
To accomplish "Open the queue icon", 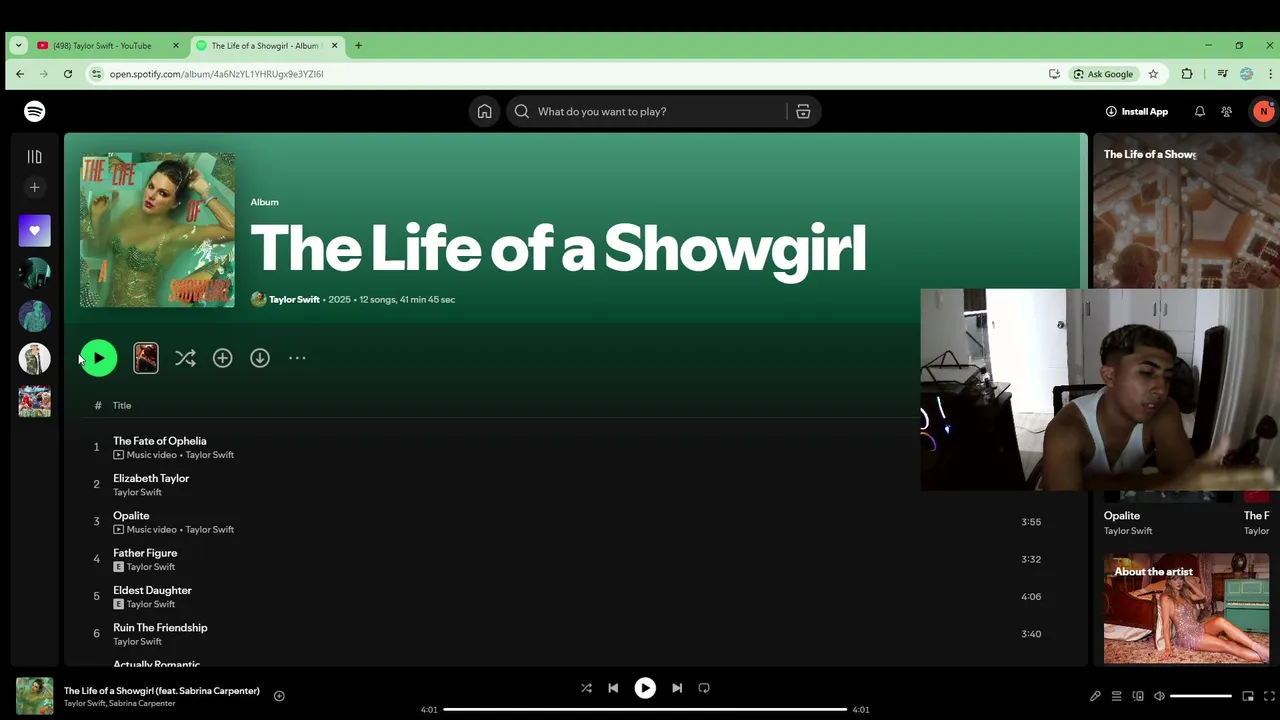I will pyautogui.click(x=1117, y=696).
